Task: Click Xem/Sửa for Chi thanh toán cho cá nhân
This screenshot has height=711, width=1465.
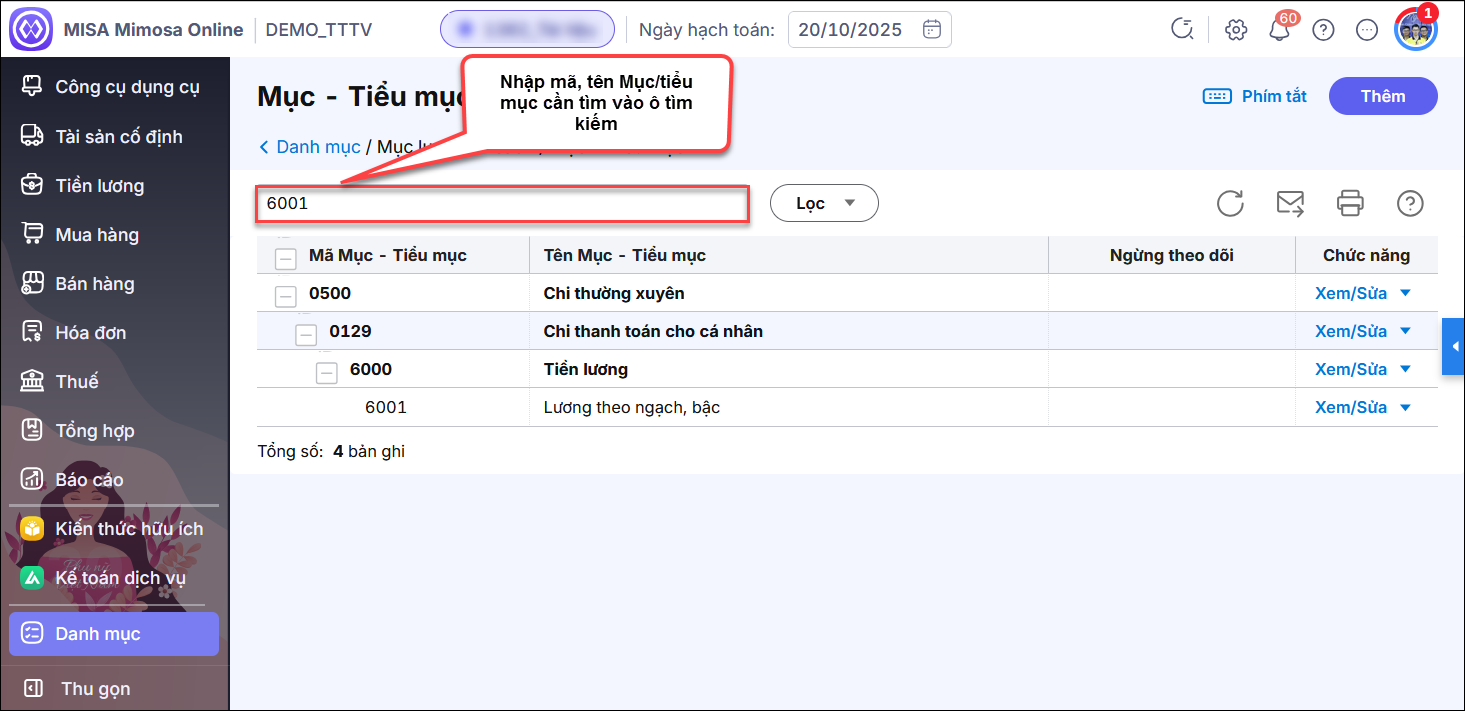Action: click(x=1351, y=331)
